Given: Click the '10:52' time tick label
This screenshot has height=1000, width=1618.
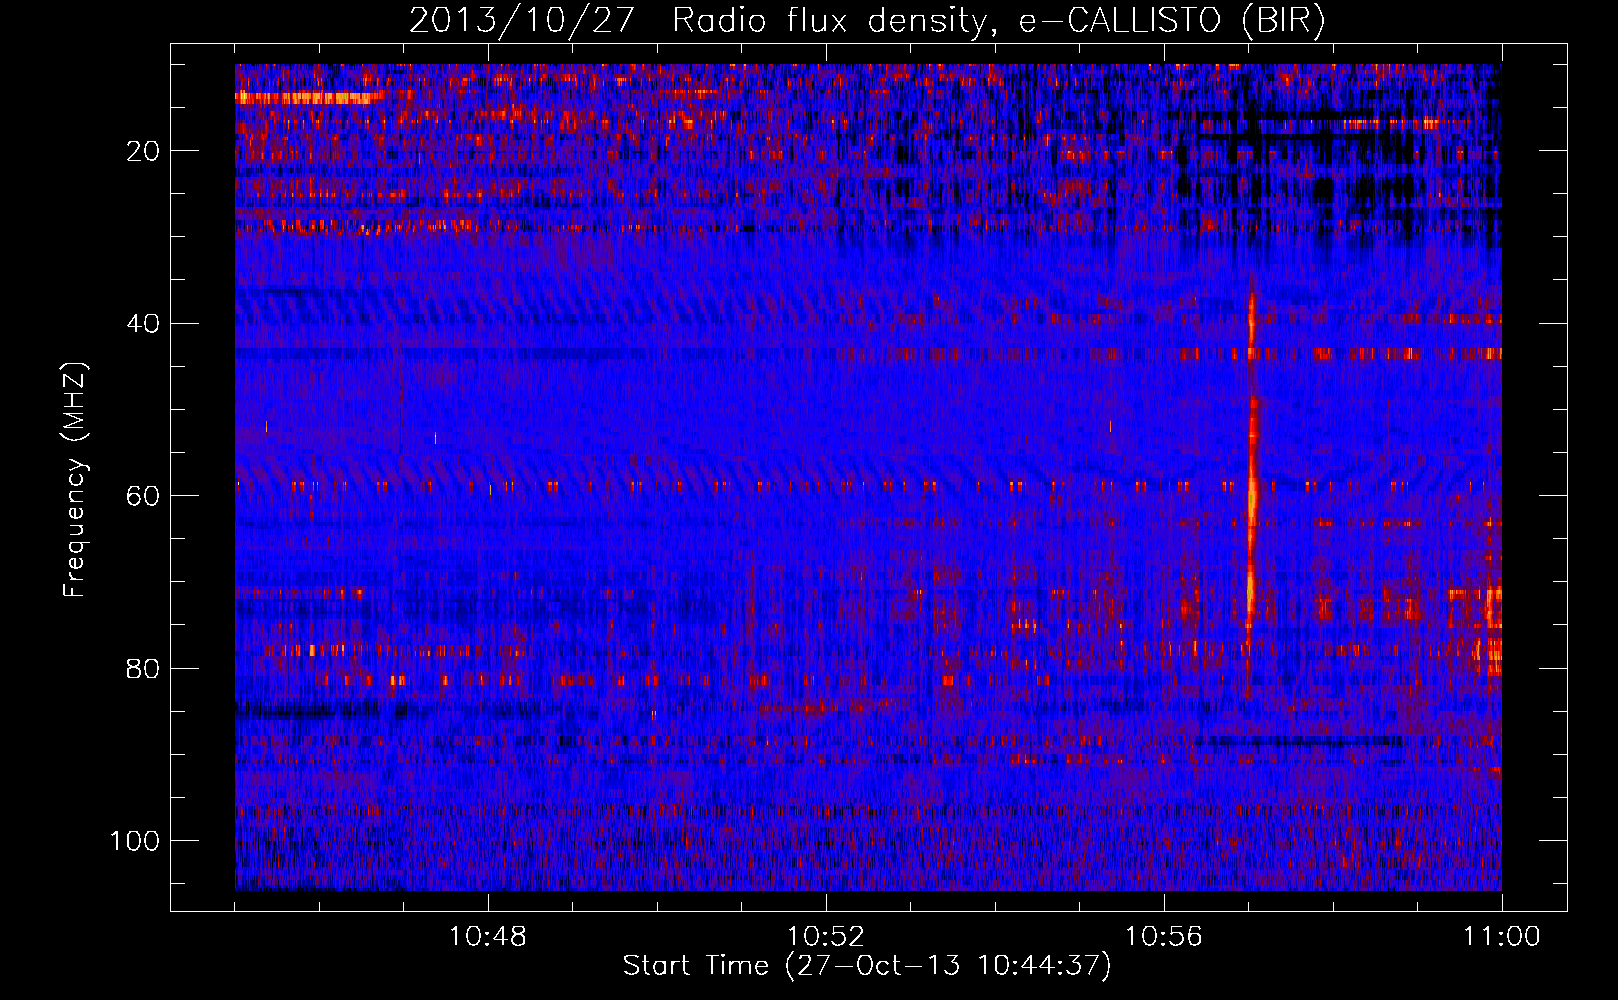Looking at the screenshot, I should tap(826, 937).
